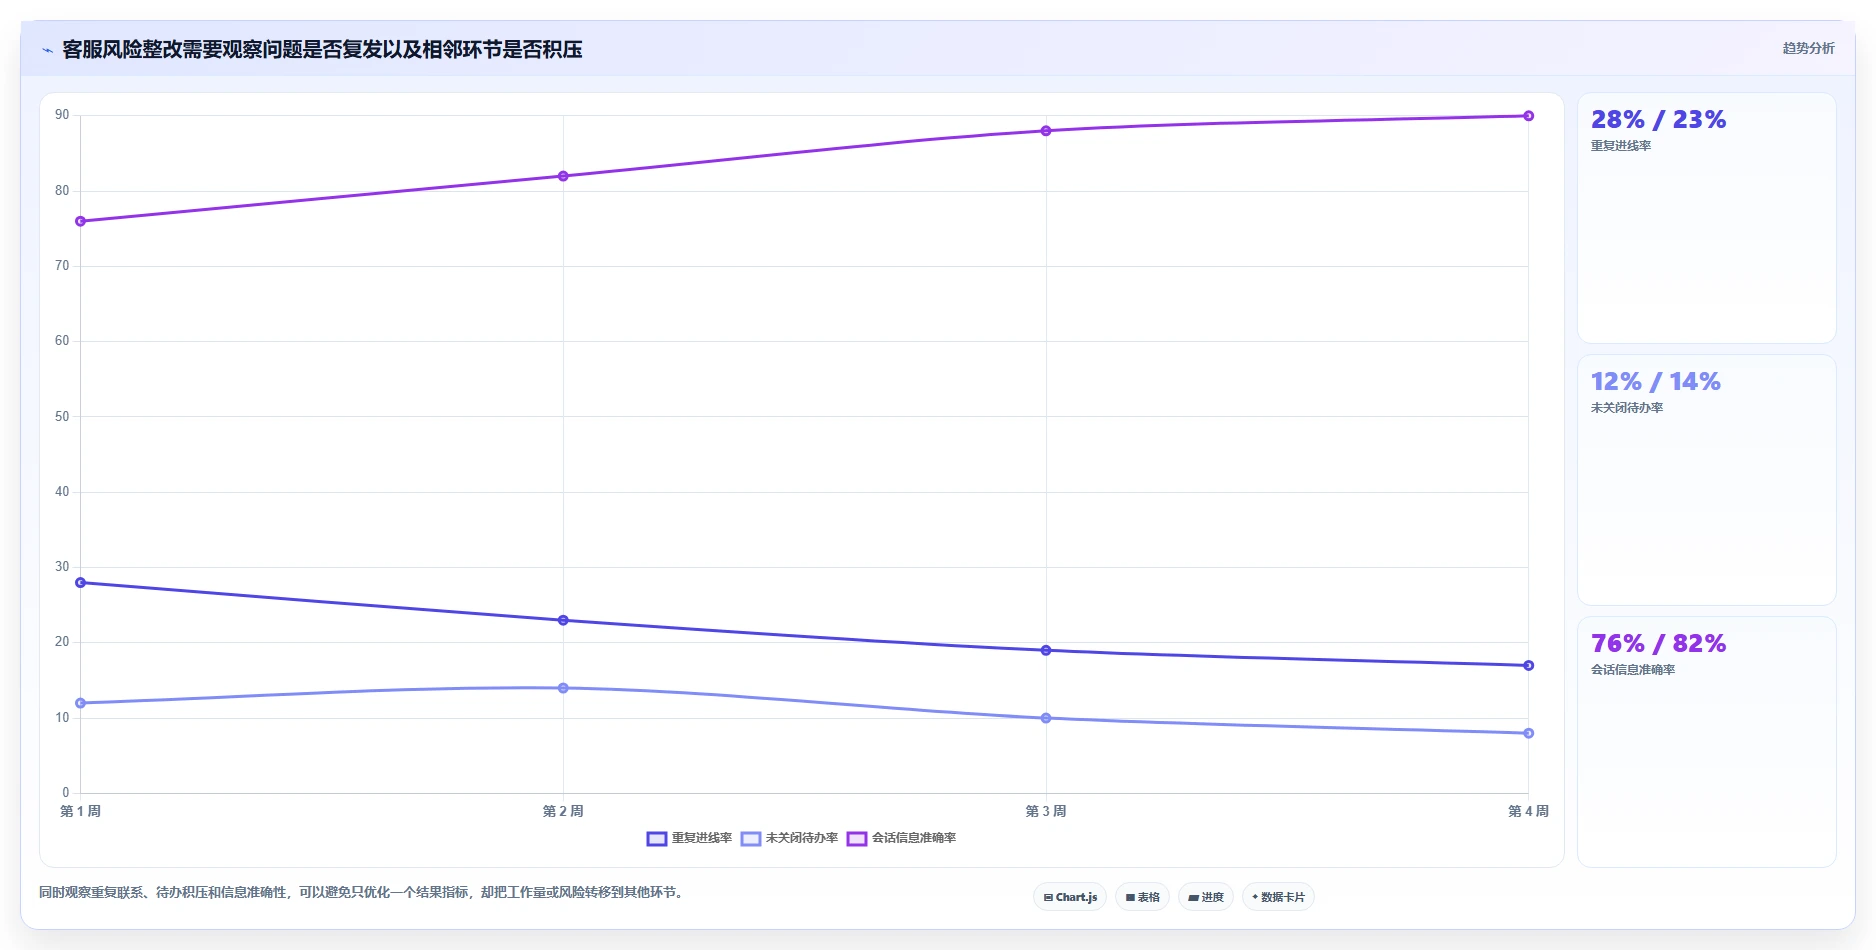Screen dimensions: 1876x950
Task: Select the Chart.js tag chip
Action: coord(1070,897)
